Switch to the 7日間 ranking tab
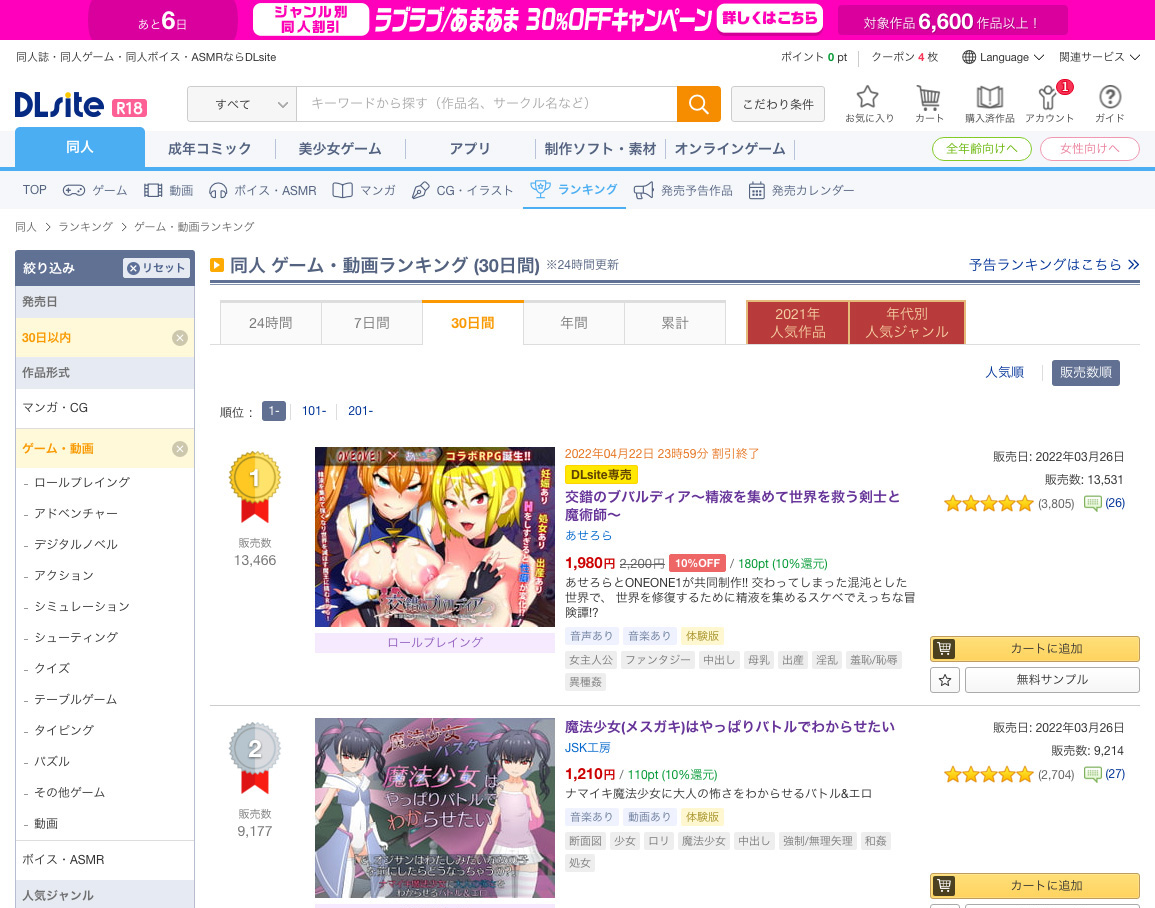 [x=371, y=323]
